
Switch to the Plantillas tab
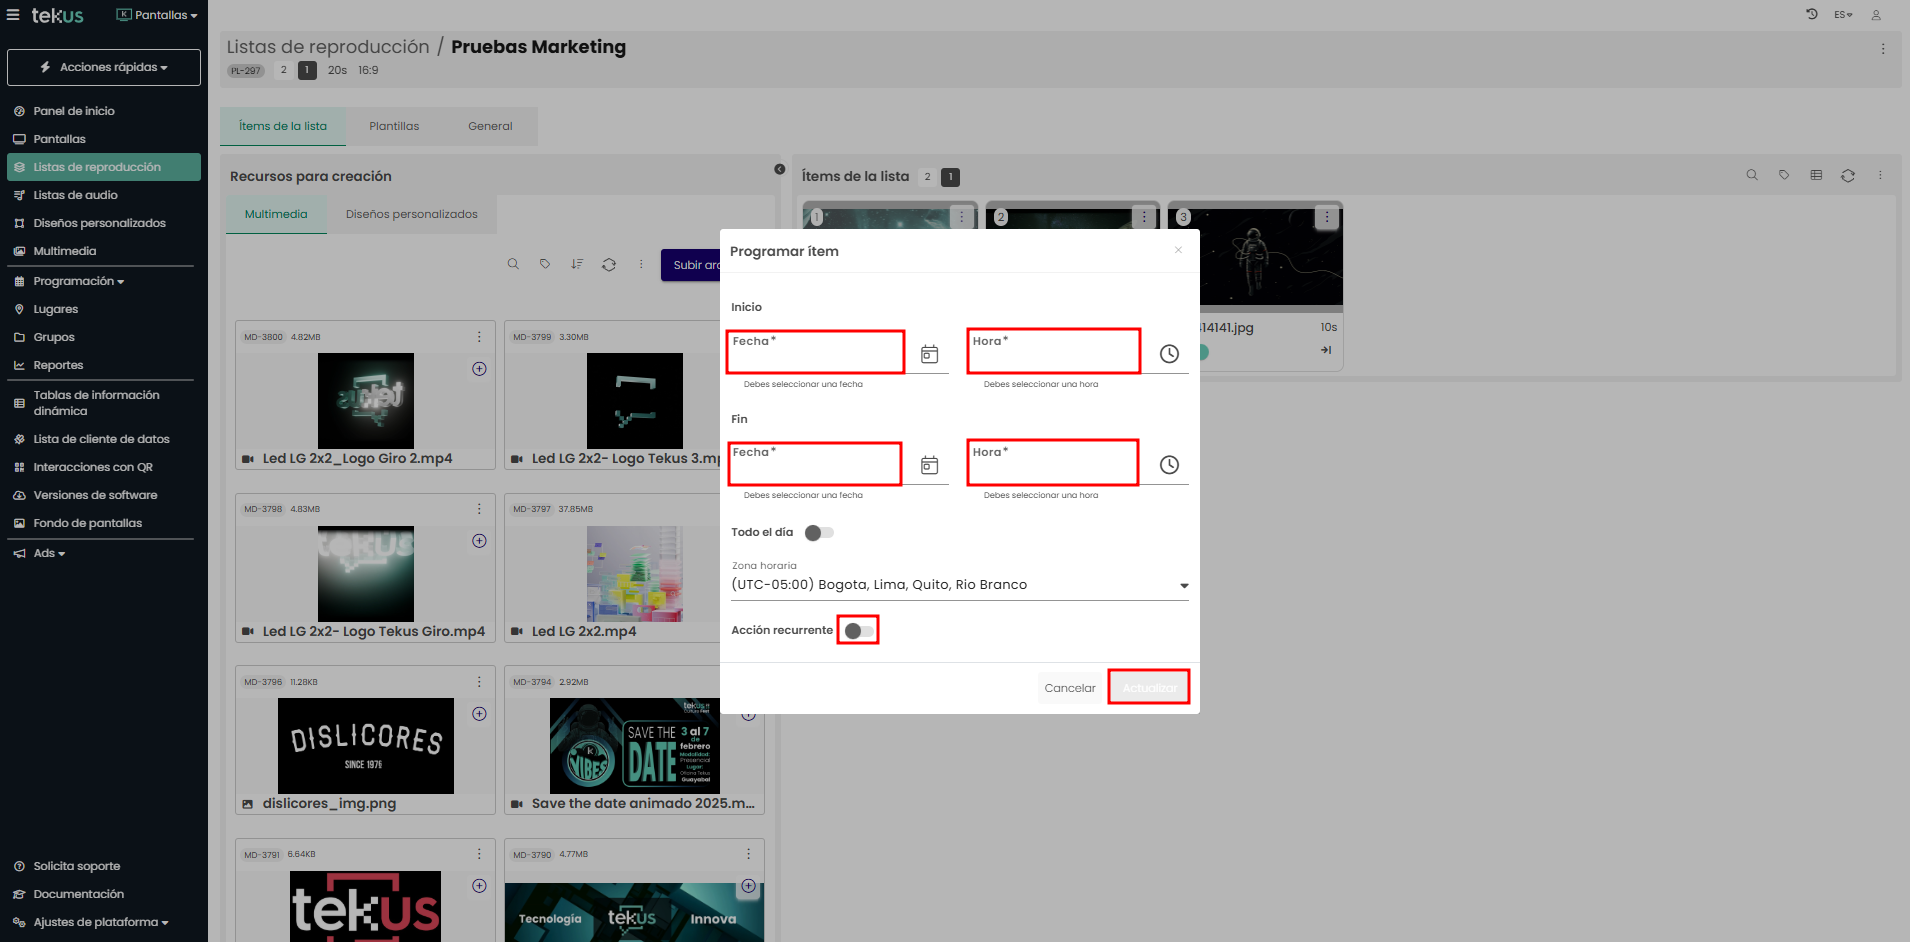394,126
